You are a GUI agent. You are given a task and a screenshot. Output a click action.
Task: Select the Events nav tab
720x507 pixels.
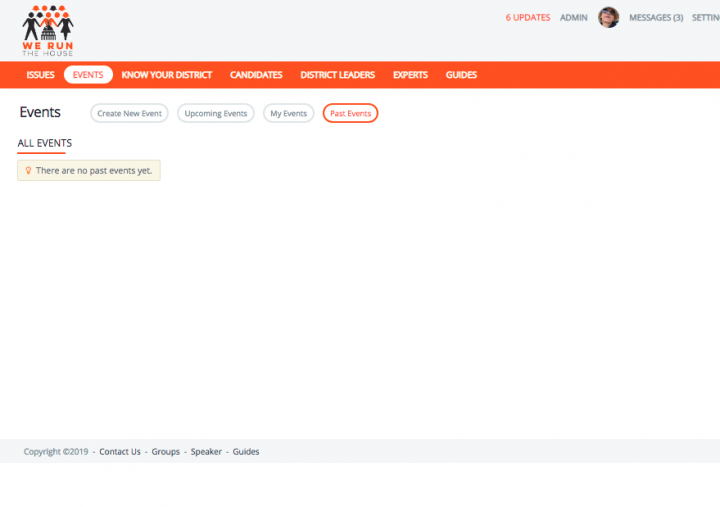click(x=88, y=75)
